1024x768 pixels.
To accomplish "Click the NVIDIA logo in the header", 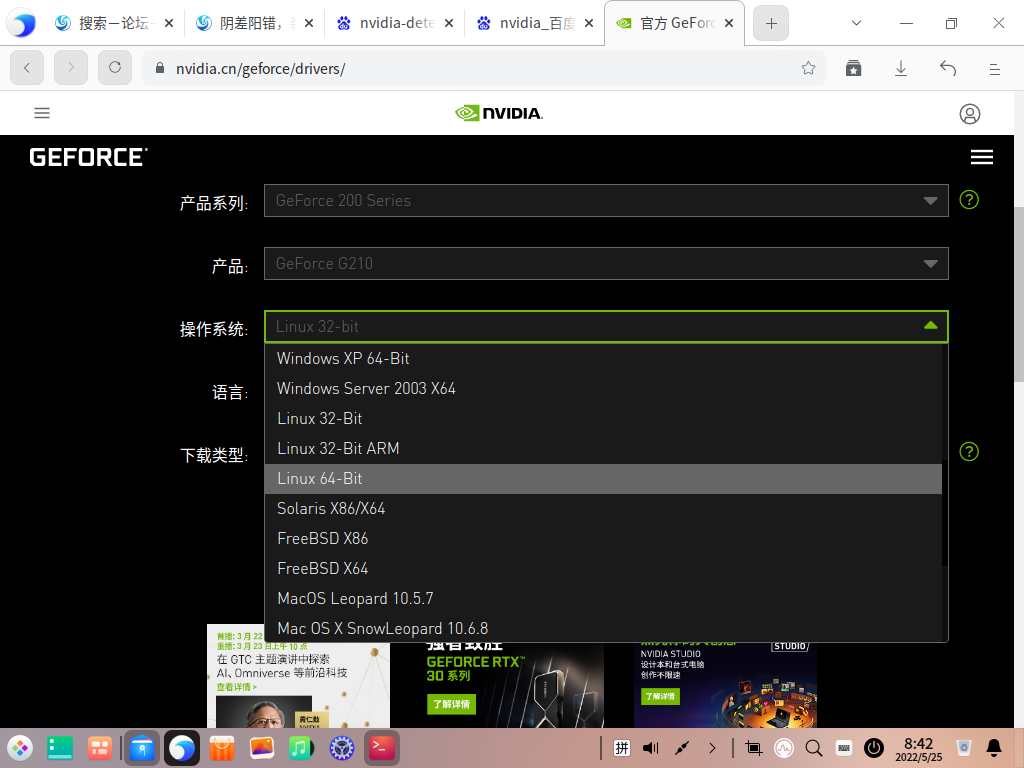I will pos(498,113).
